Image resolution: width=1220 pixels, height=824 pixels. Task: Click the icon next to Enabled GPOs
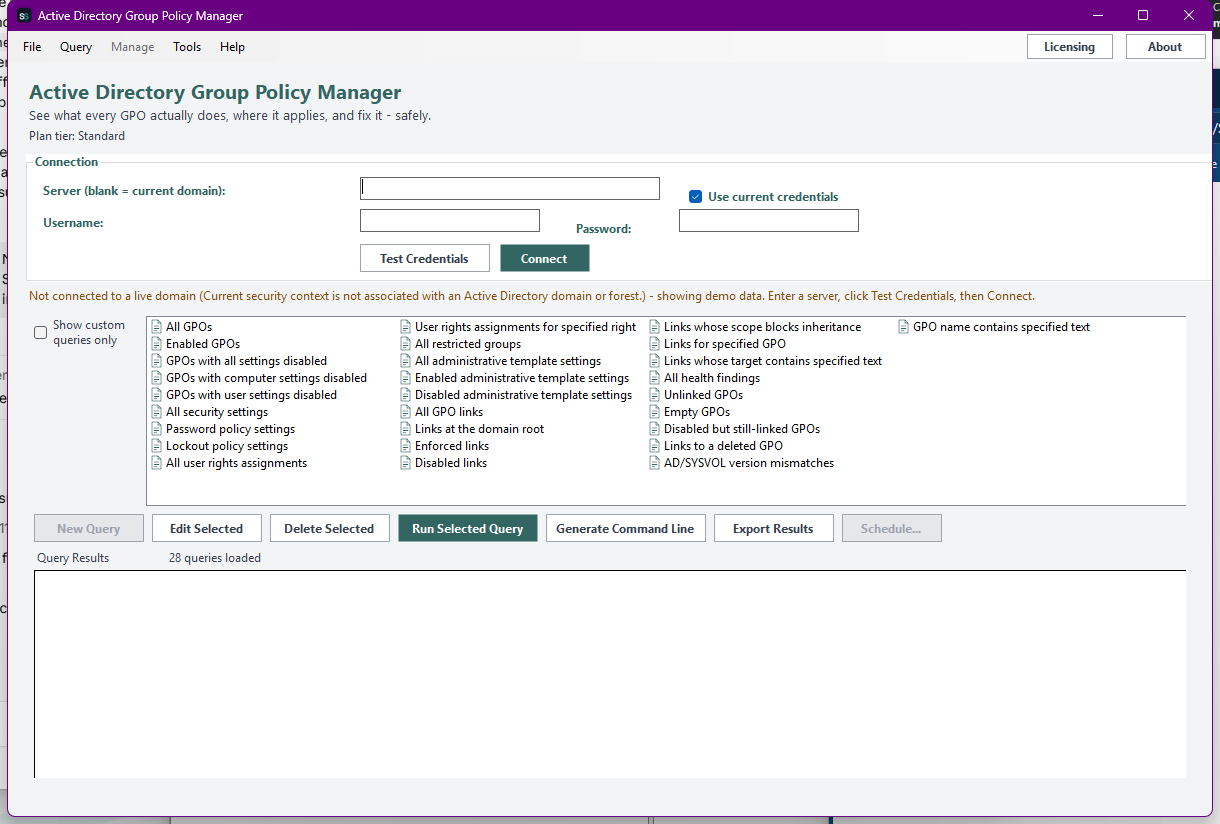click(x=156, y=344)
